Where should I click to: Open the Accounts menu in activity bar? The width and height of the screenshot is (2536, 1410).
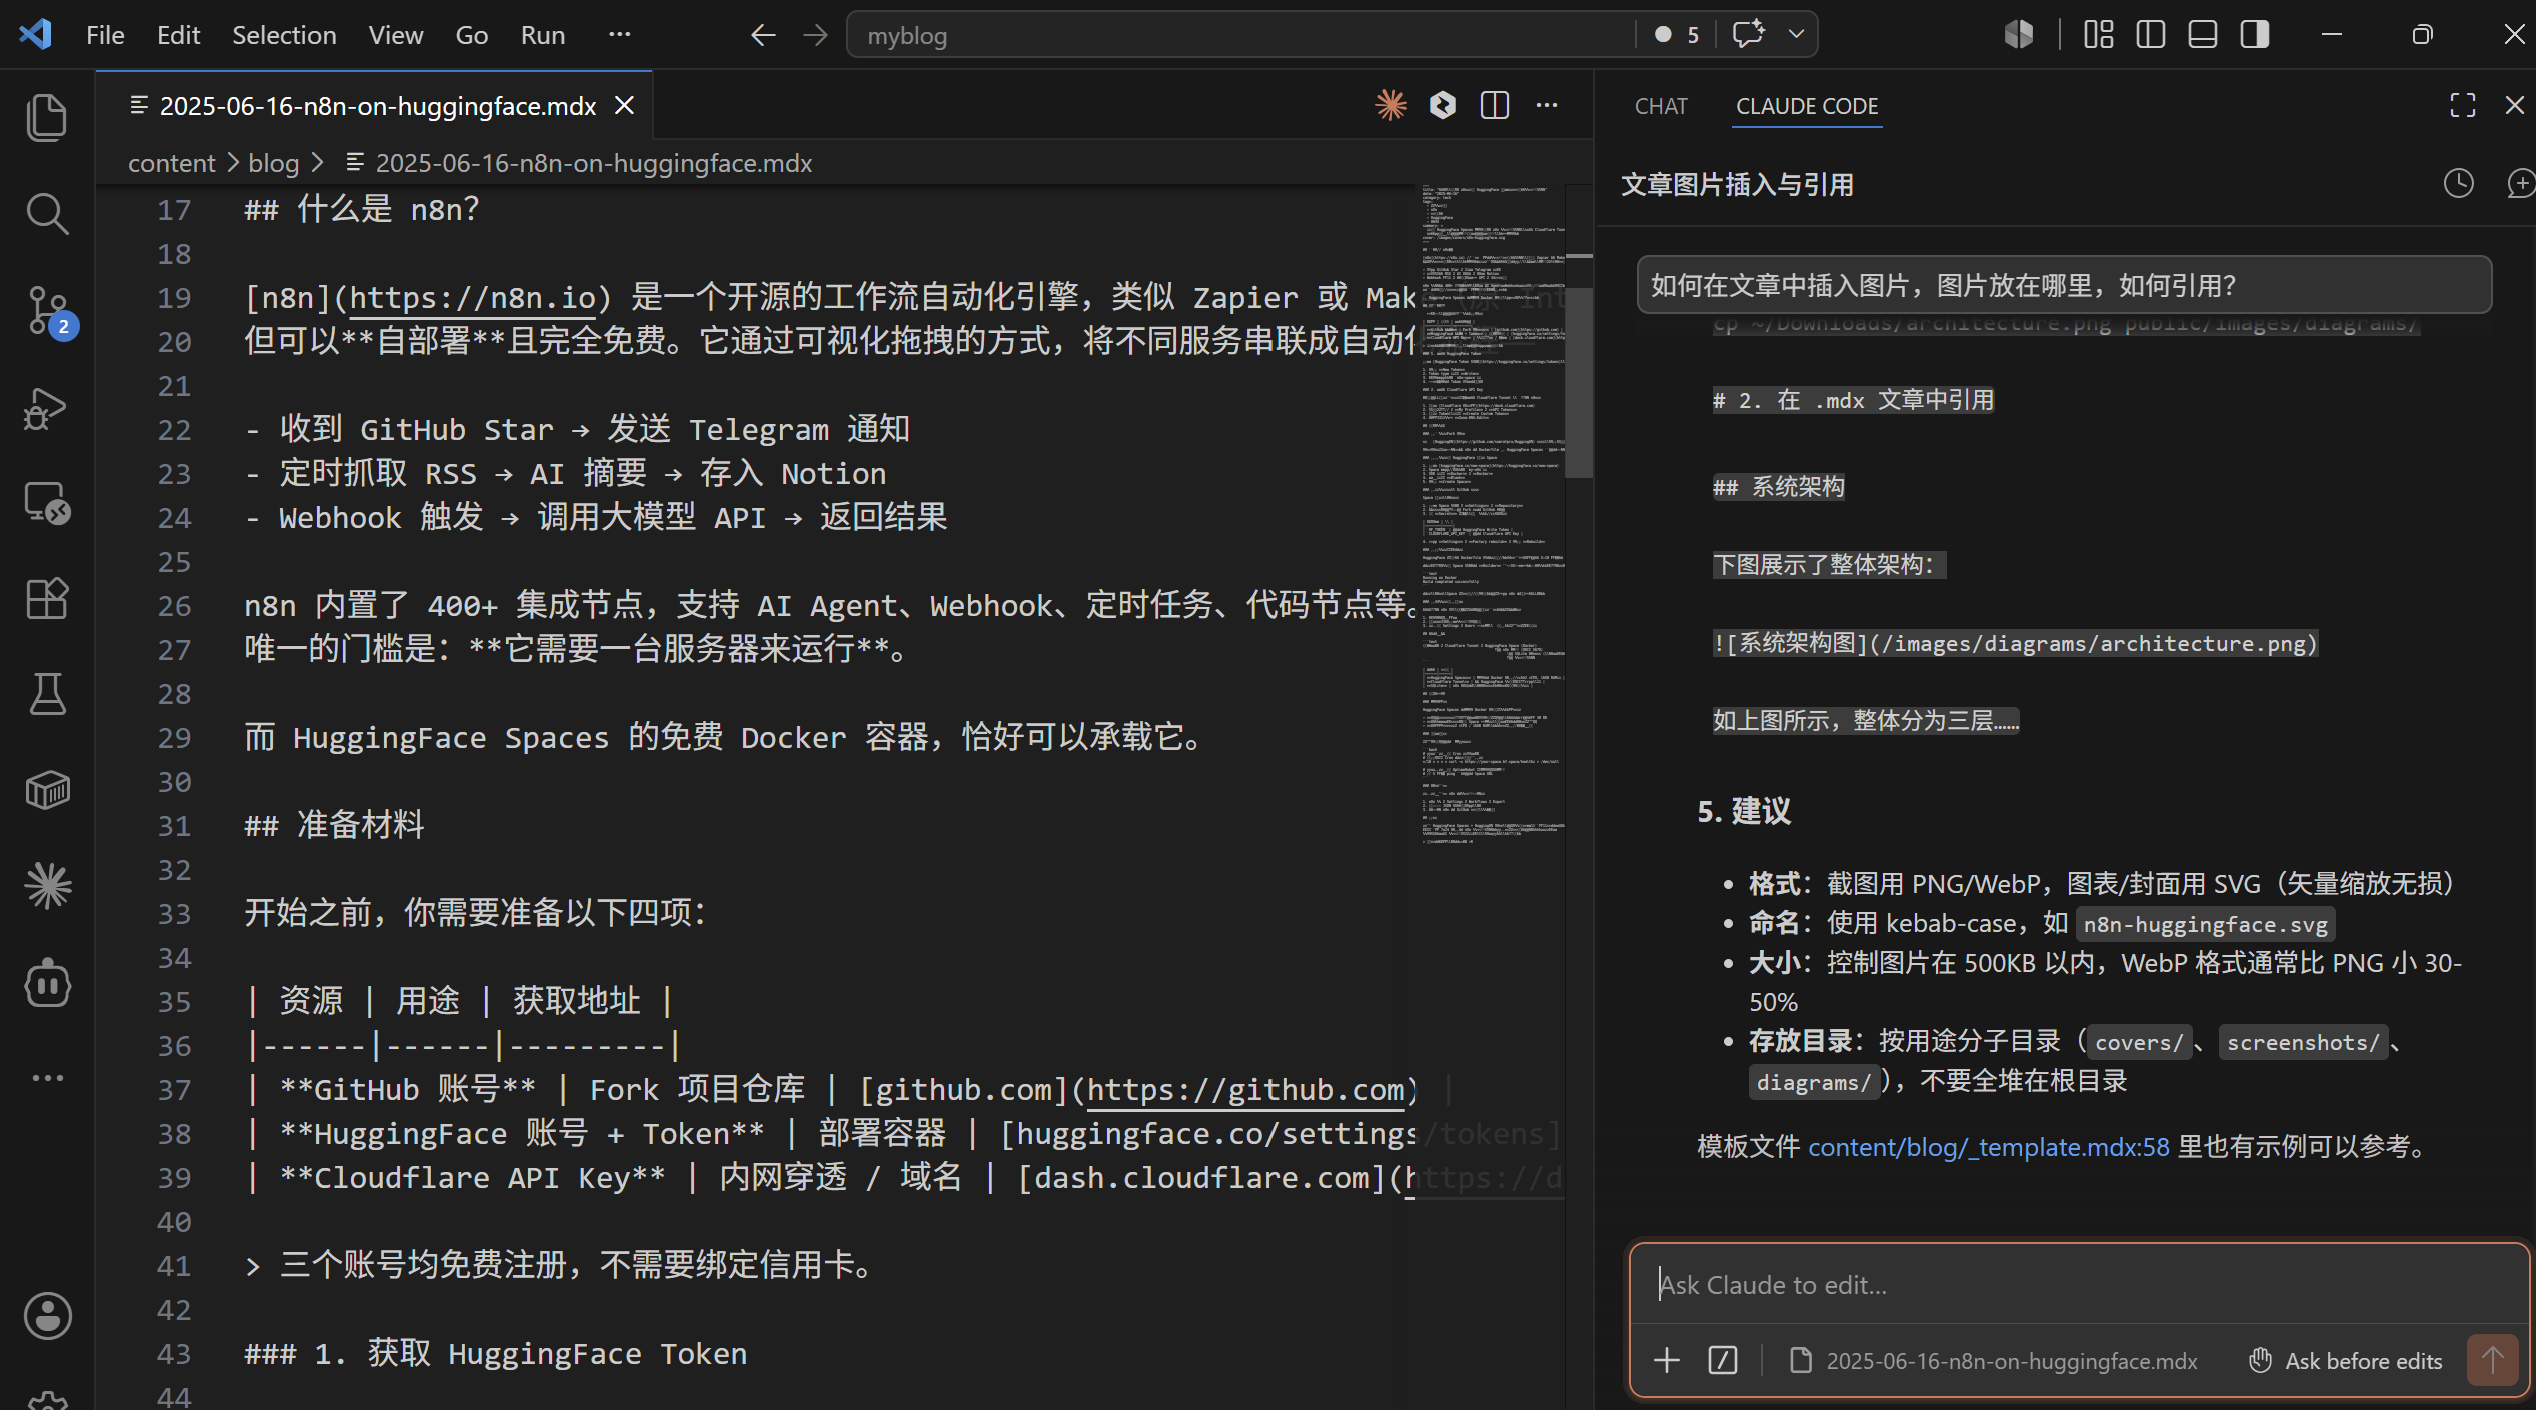pyautogui.click(x=47, y=1316)
